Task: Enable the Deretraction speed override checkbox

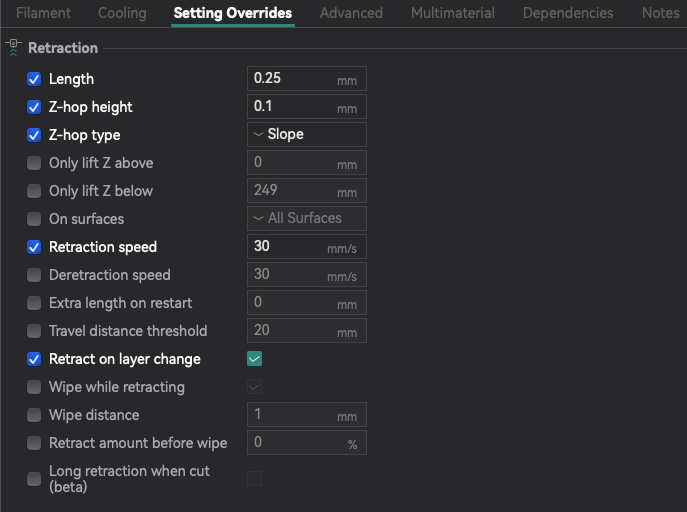Action: 34,275
